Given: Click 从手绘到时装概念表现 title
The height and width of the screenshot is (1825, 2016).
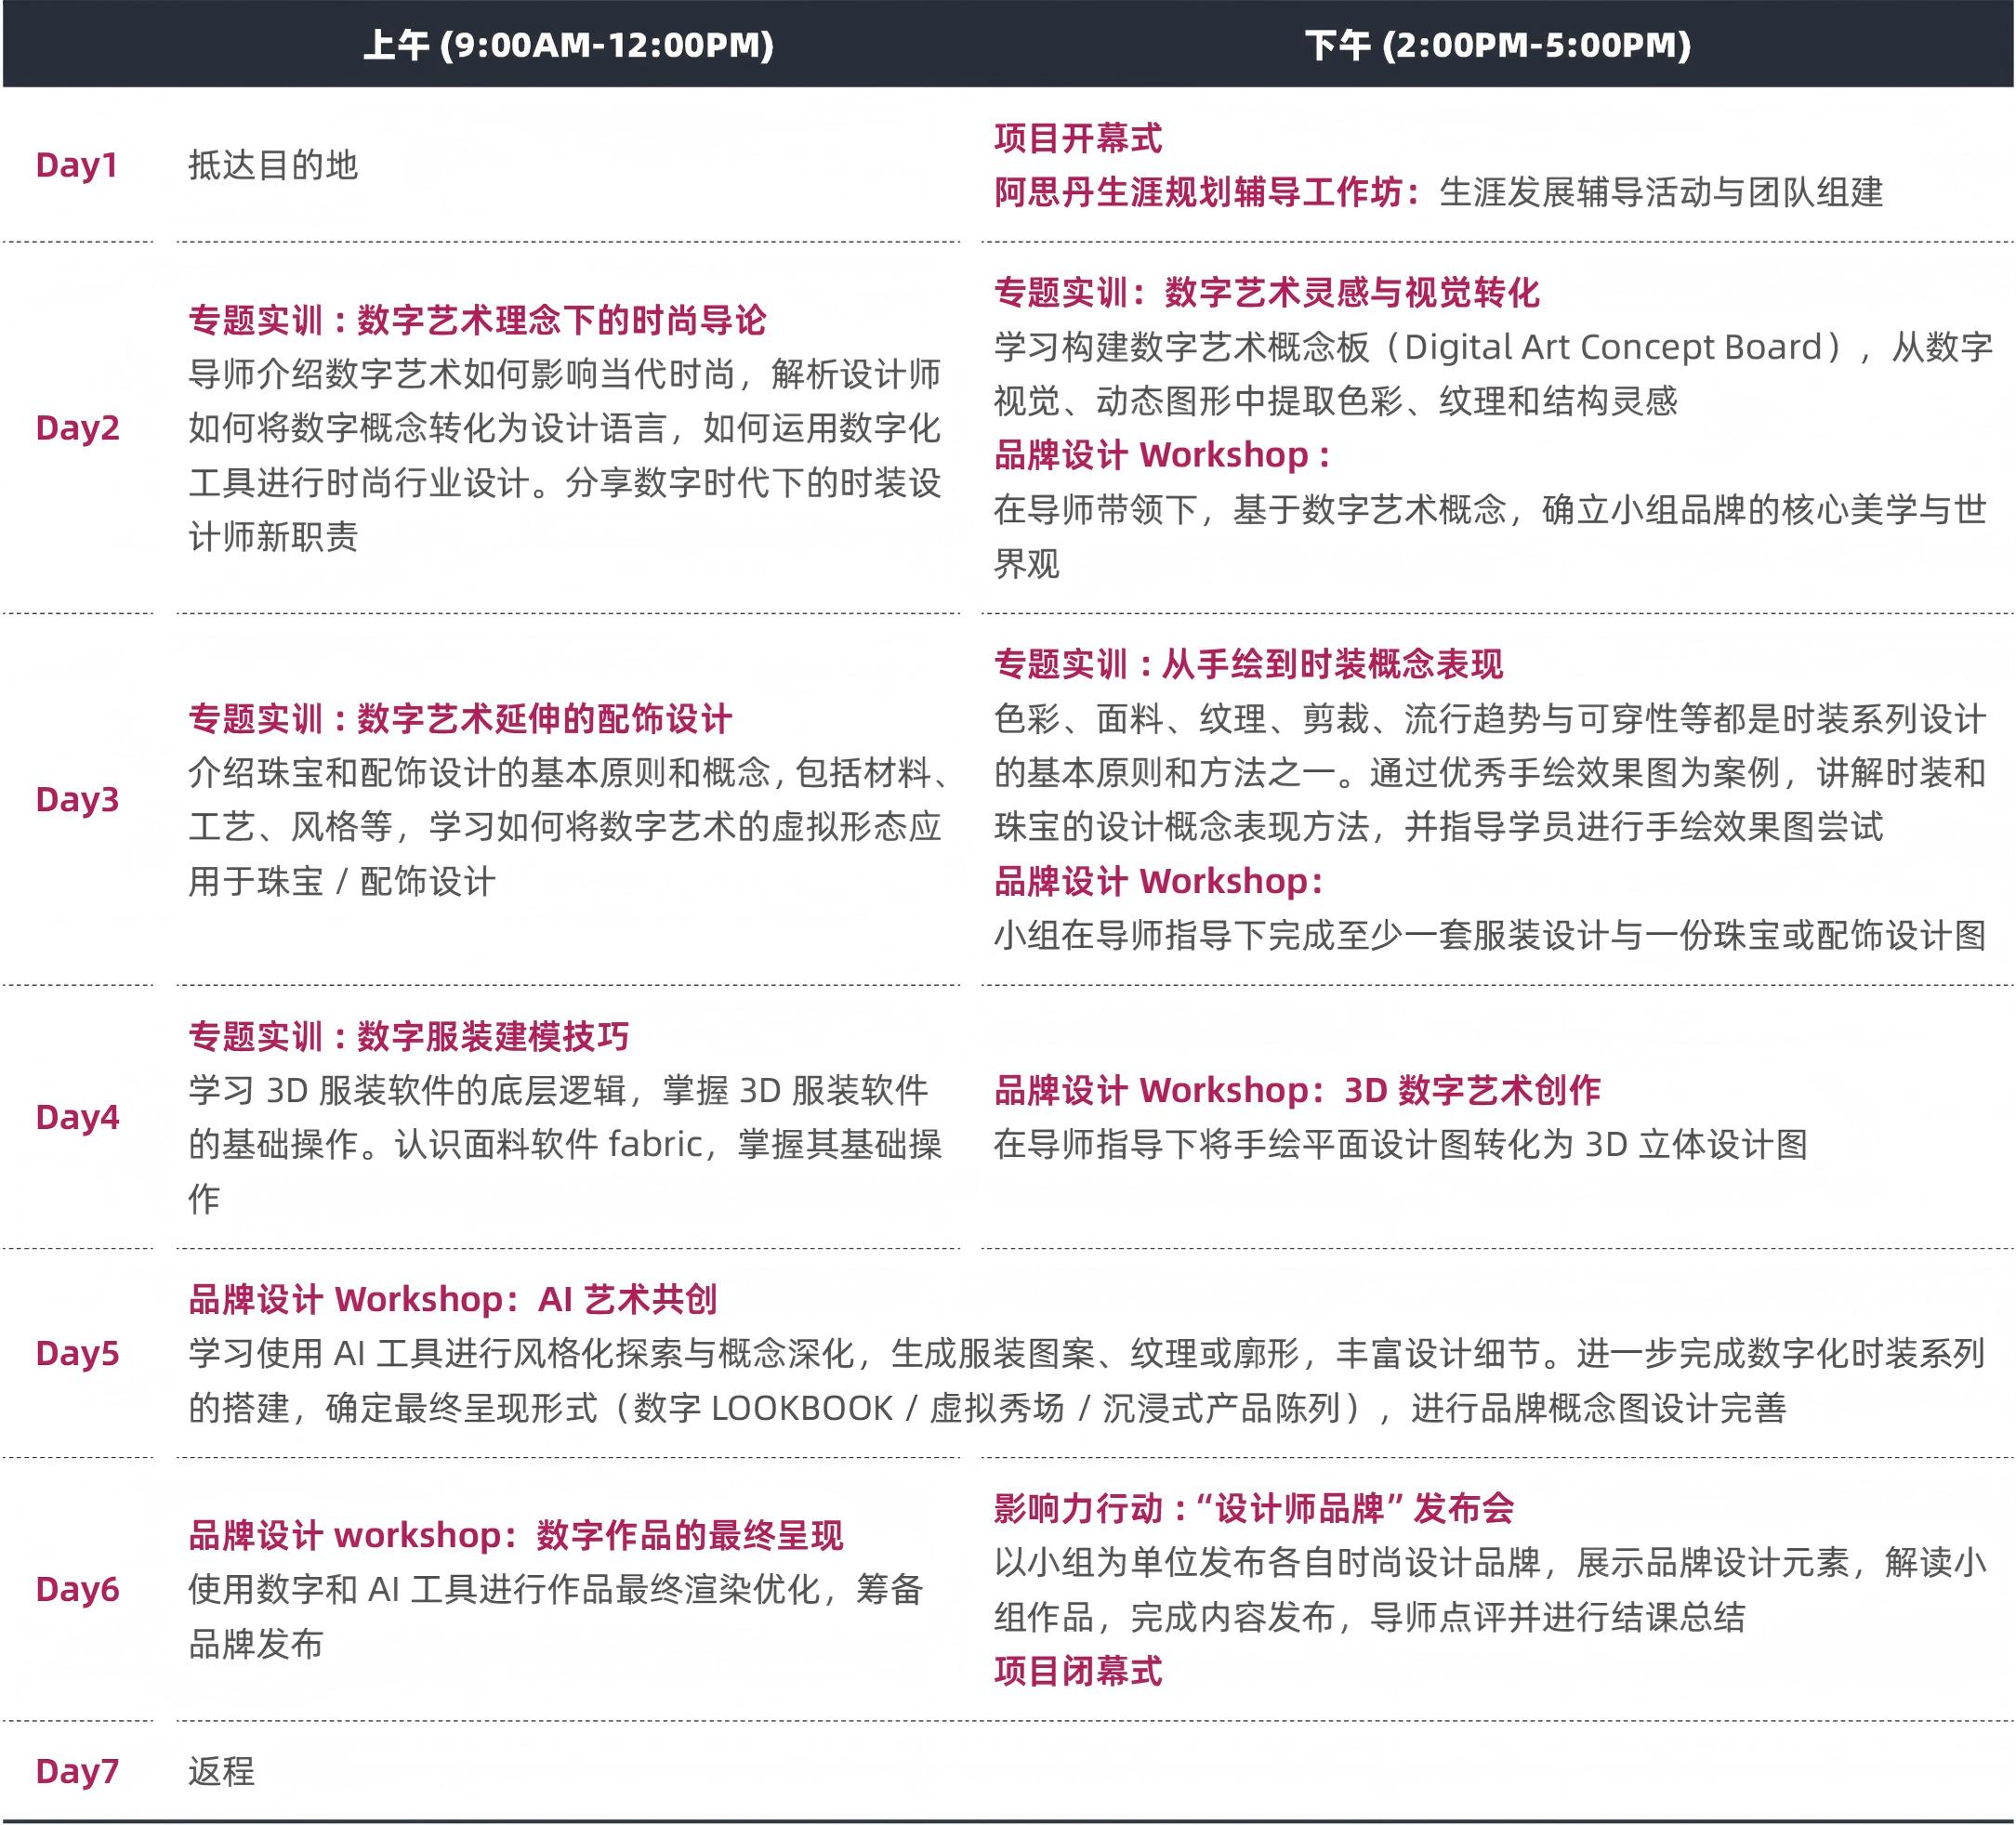Looking at the screenshot, I should tap(1332, 664).
